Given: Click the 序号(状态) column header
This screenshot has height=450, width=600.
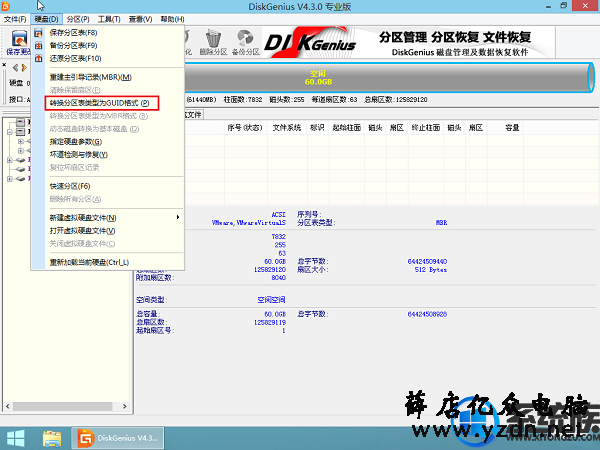Looking at the screenshot, I should point(245,128).
